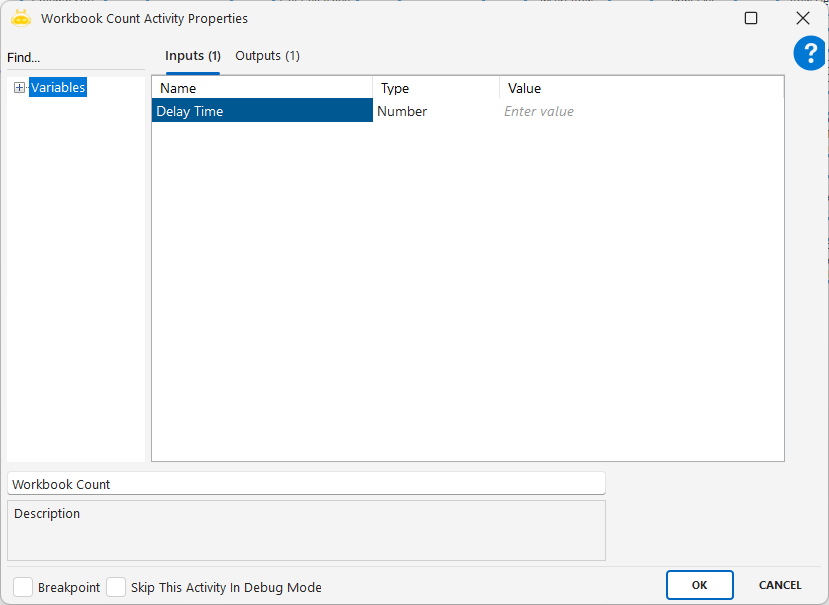This screenshot has height=605, width=829.
Task: Select the Delay Time input row
Action: (x=262, y=111)
